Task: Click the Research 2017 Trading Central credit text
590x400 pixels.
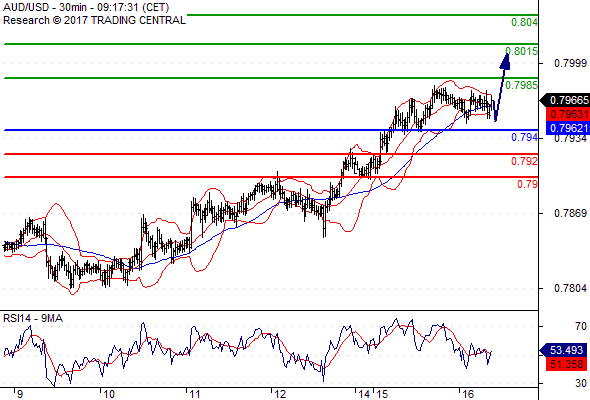Action: click(94, 20)
